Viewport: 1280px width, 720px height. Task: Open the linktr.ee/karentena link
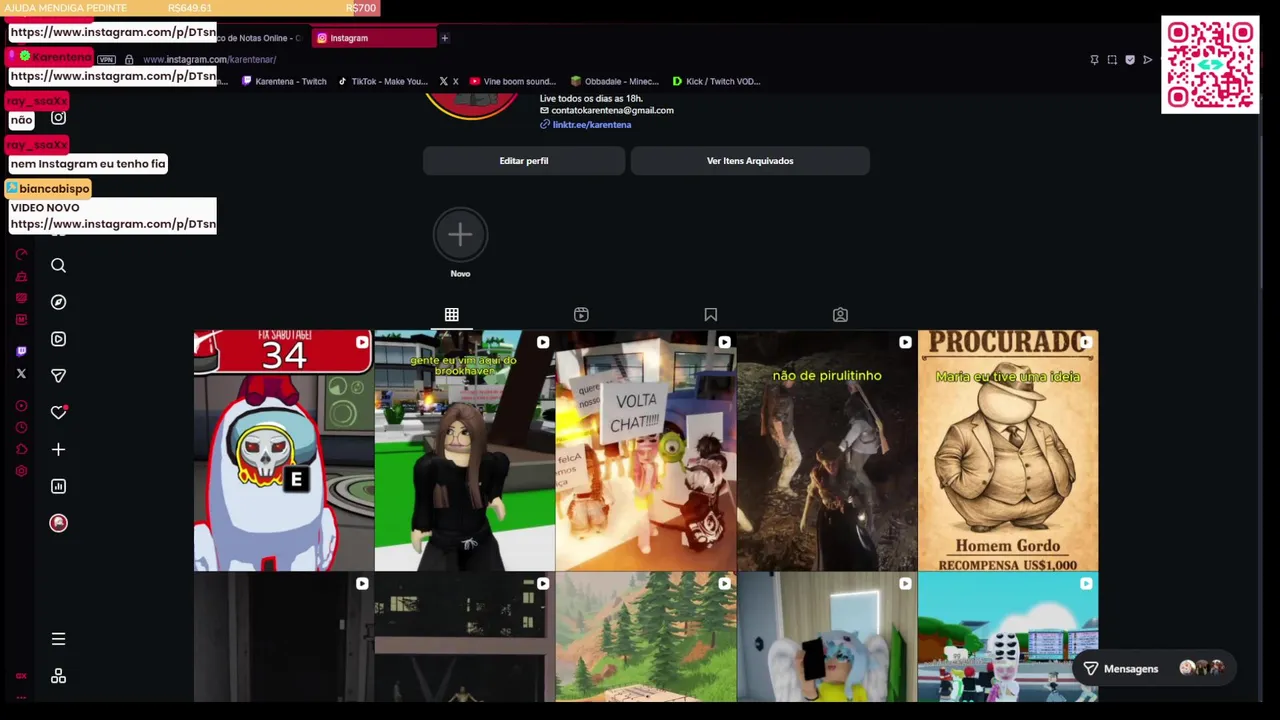[591, 125]
